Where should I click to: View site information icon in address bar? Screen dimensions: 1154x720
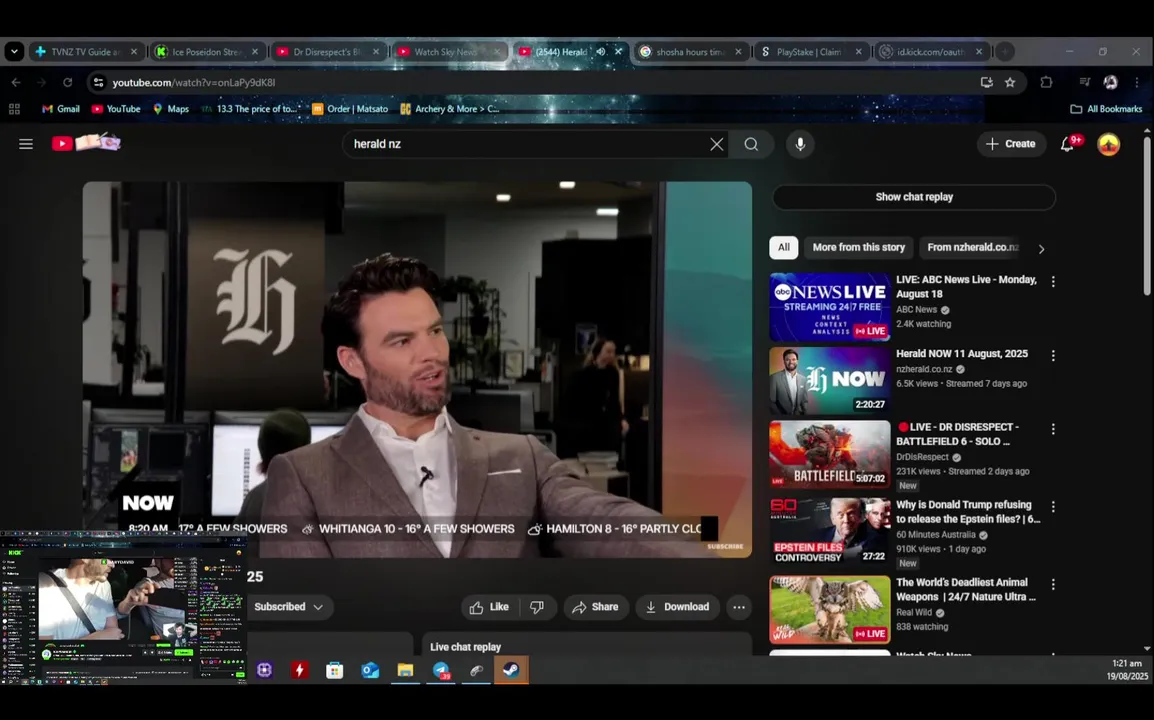tap(98, 82)
